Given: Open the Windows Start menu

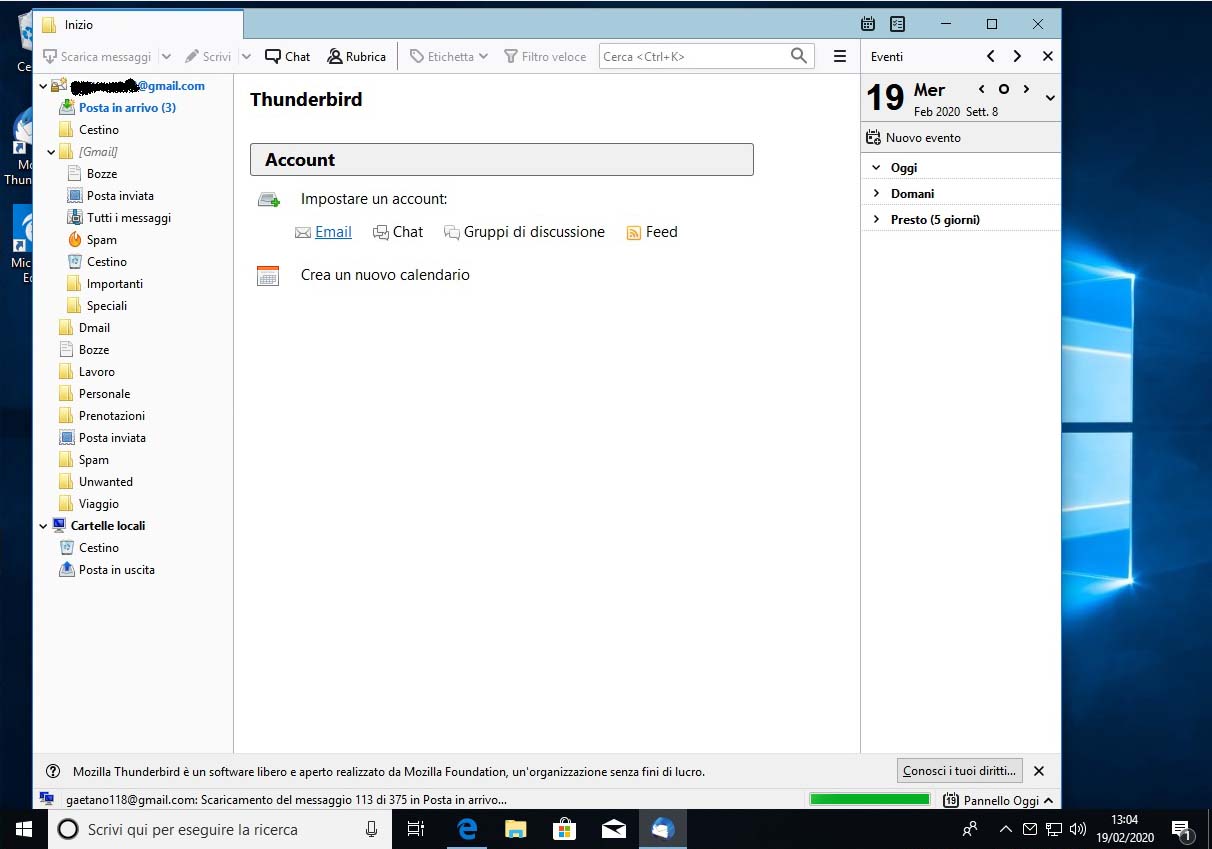Looking at the screenshot, I should 24,829.
